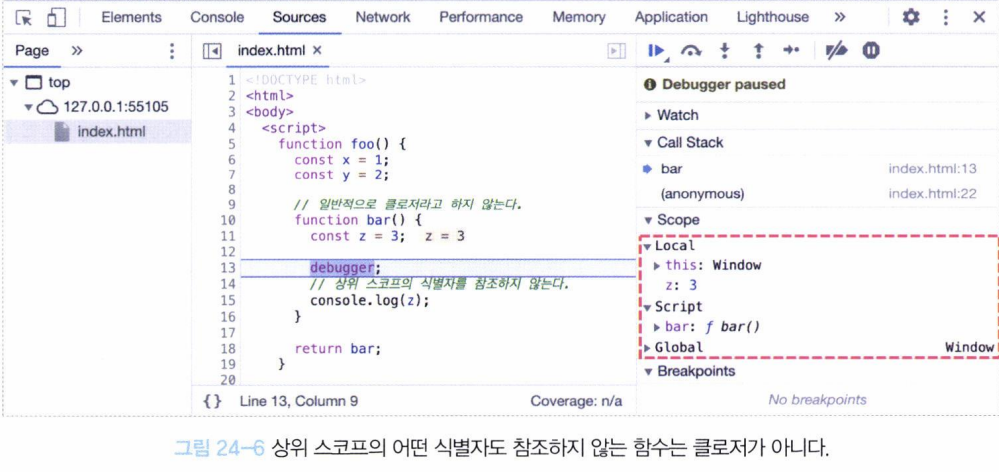Image resolution: width=999 pixels, height=472 pixels.
Task: Toggle deactivate breakpoints icon
Action: [x=836, y=51]
